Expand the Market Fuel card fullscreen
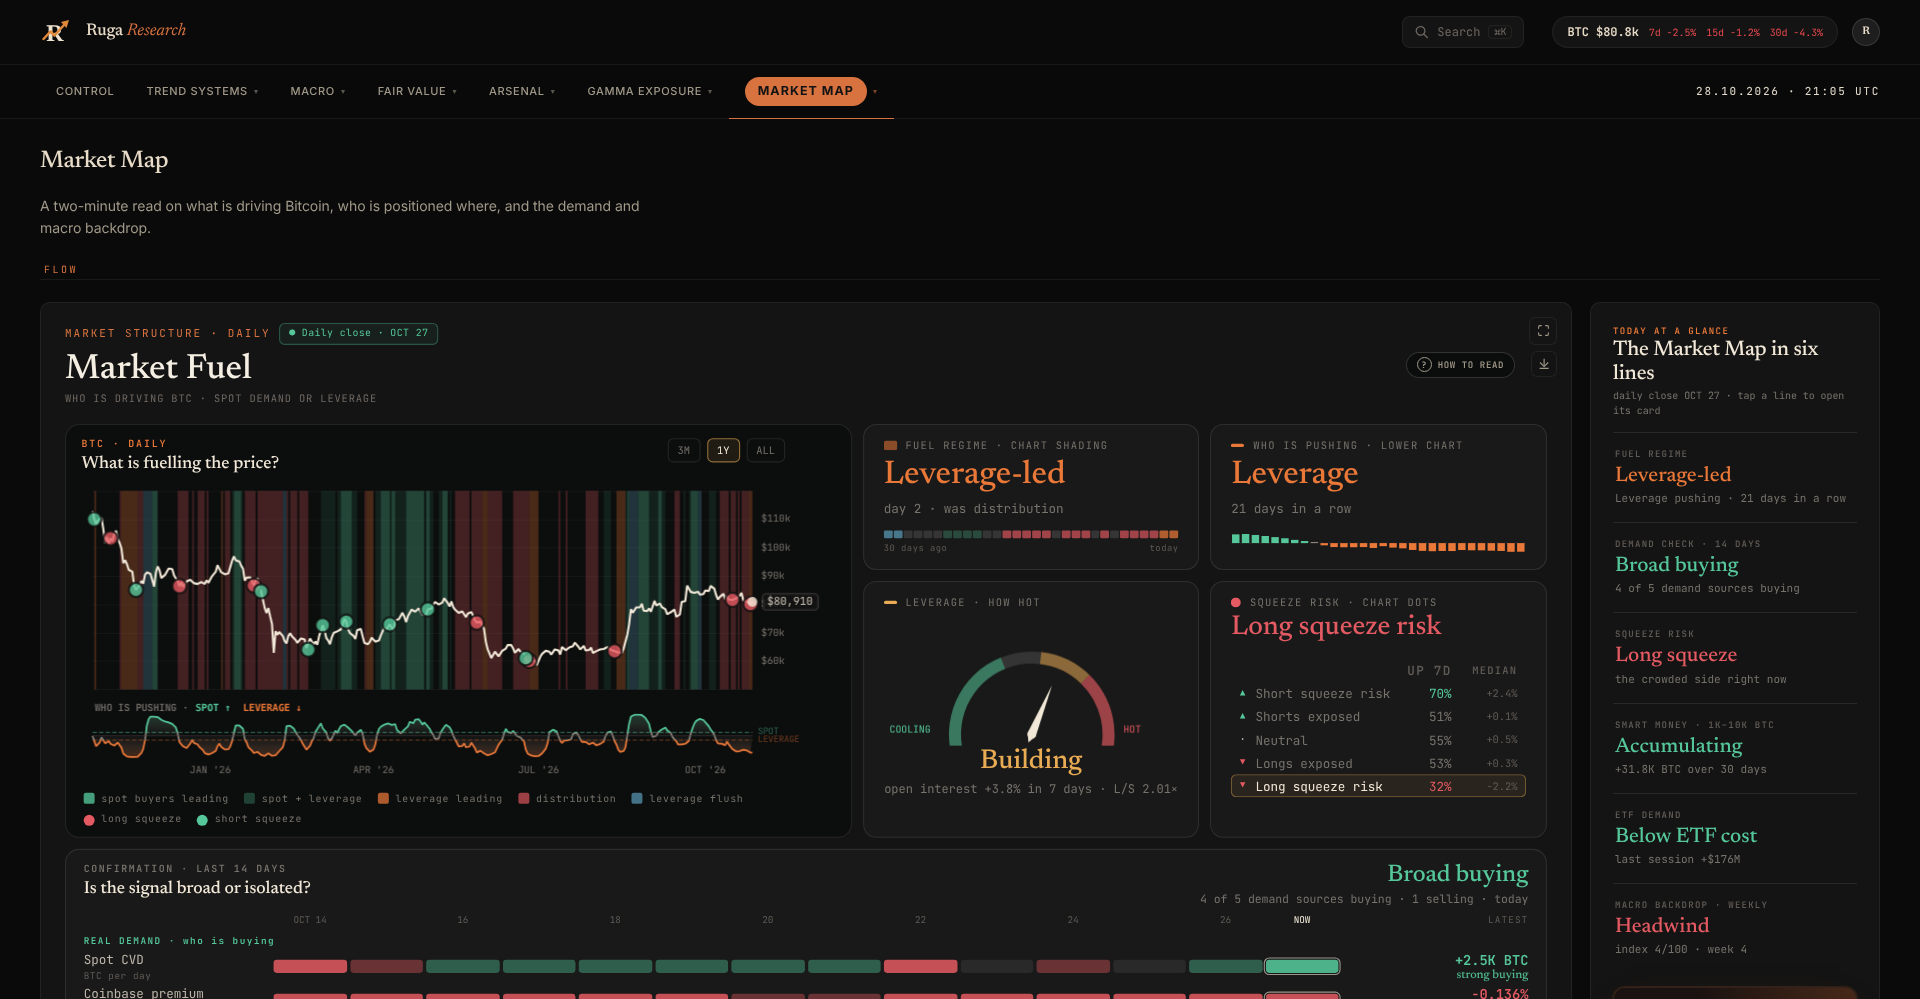1920x999 pixels. pyautogui.click(x=1543, y=331)
